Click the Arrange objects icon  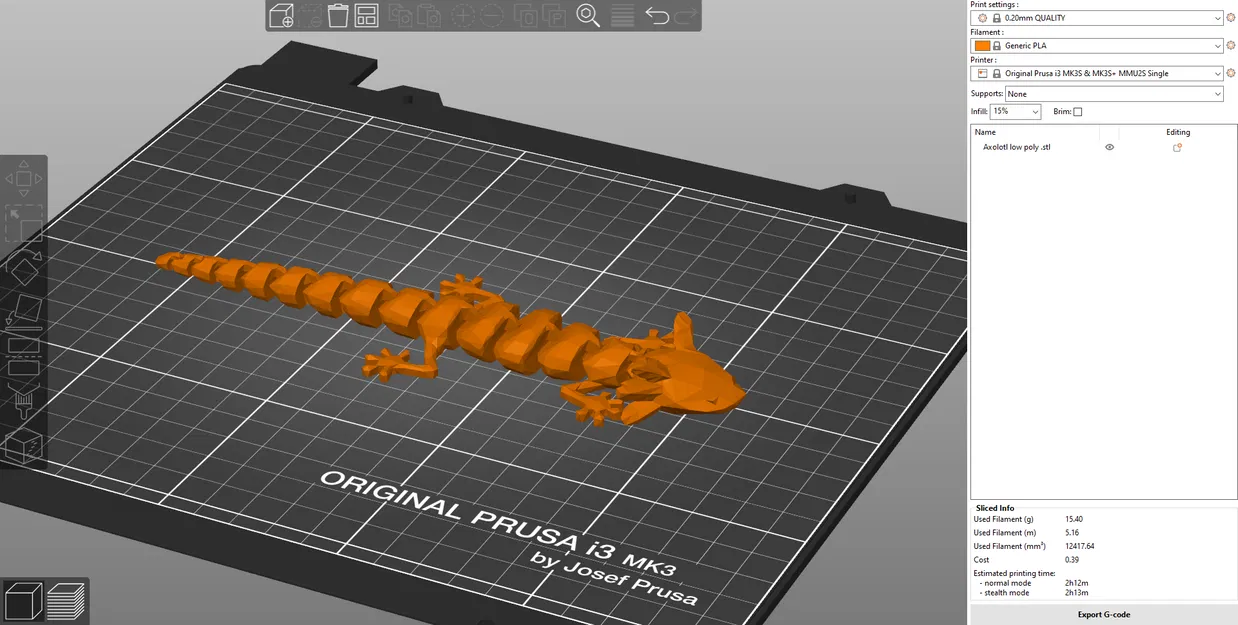(366, 15)
